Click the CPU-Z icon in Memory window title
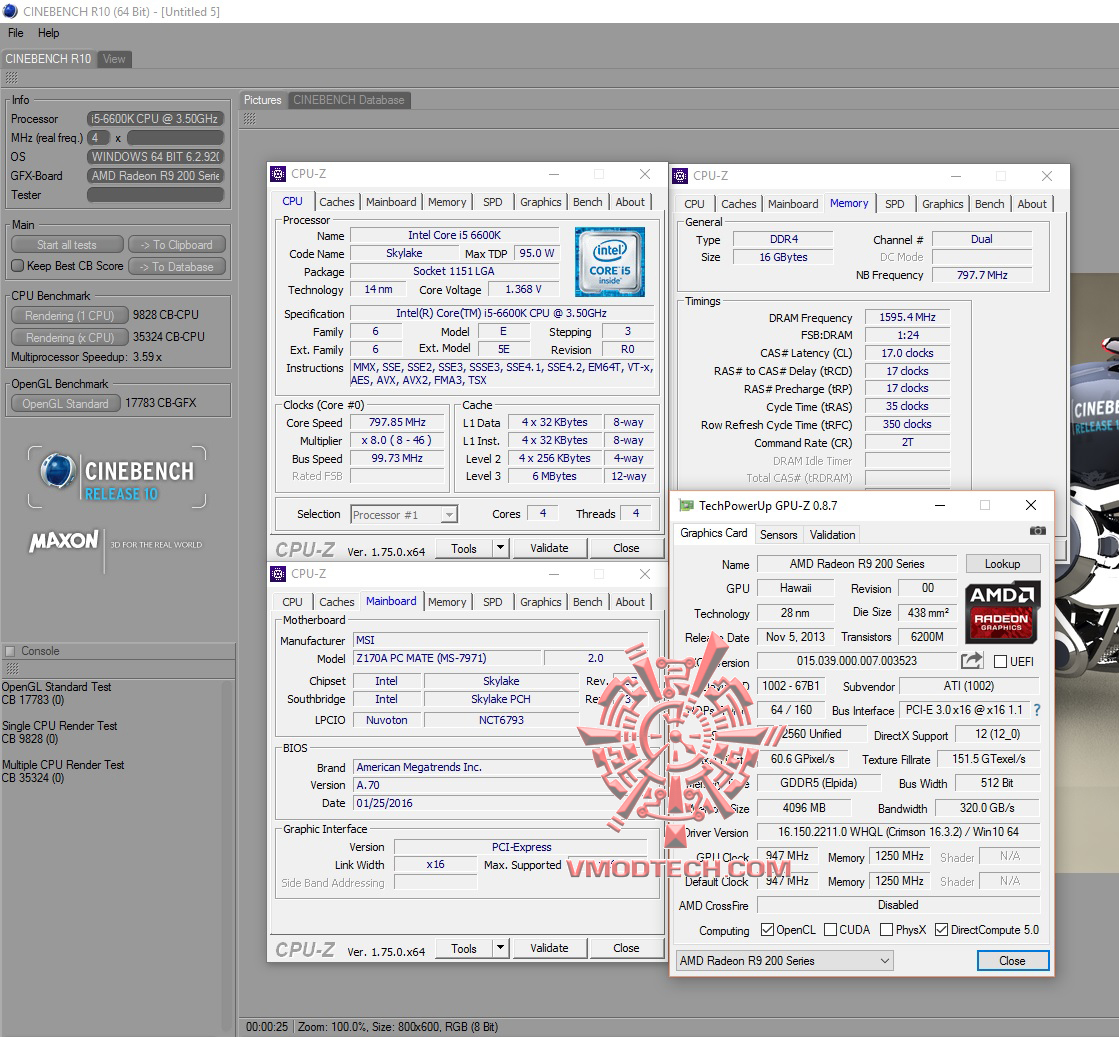This screenshot has width=1119, height=1037. 680,176
